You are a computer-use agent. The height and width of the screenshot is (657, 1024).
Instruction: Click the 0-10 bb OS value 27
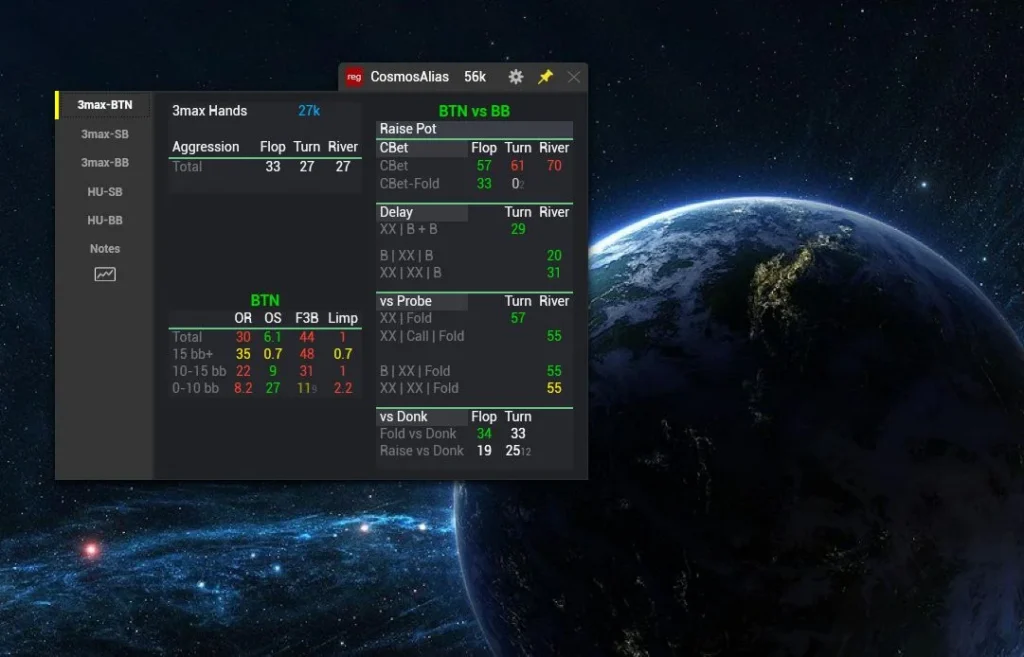click(x=273, y=388)
